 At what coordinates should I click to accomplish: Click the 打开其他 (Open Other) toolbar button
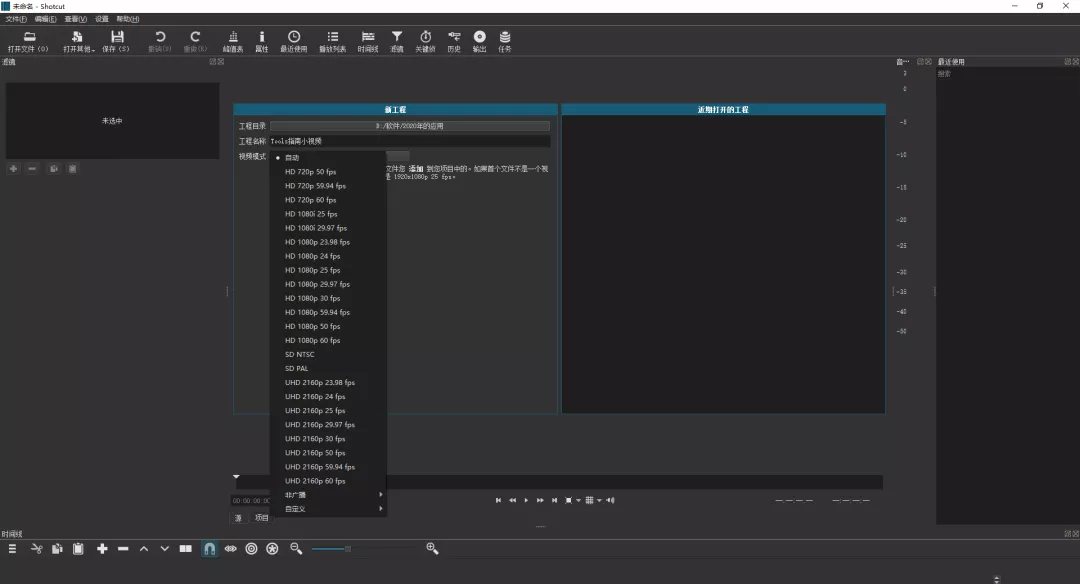point(78,41)
